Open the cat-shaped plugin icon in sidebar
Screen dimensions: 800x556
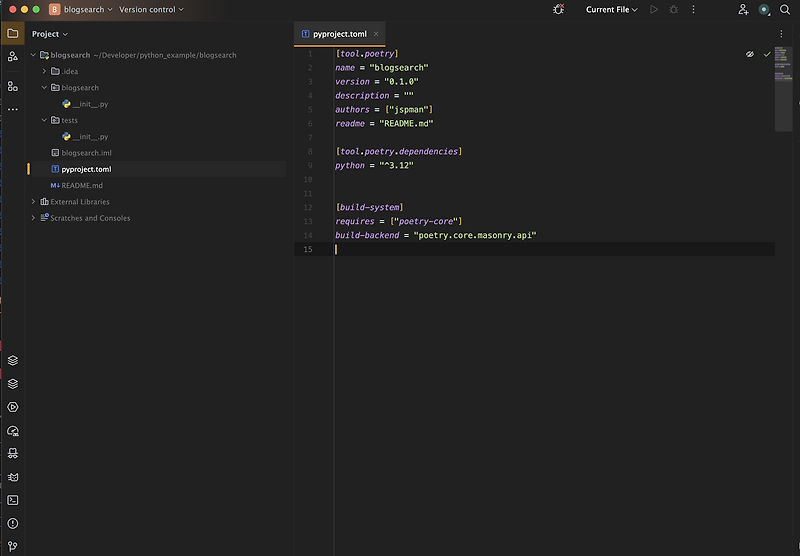13,477
